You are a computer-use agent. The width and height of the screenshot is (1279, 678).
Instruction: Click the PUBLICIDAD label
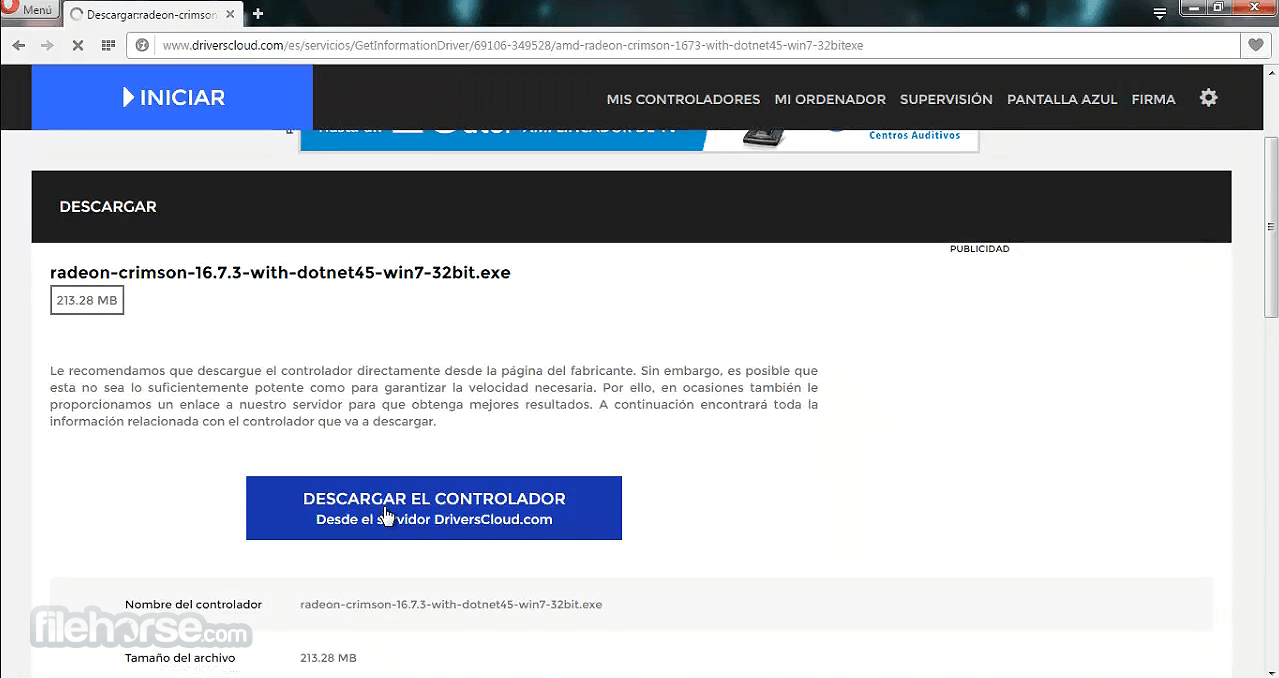pyautogui.click(x=979, y=249)
